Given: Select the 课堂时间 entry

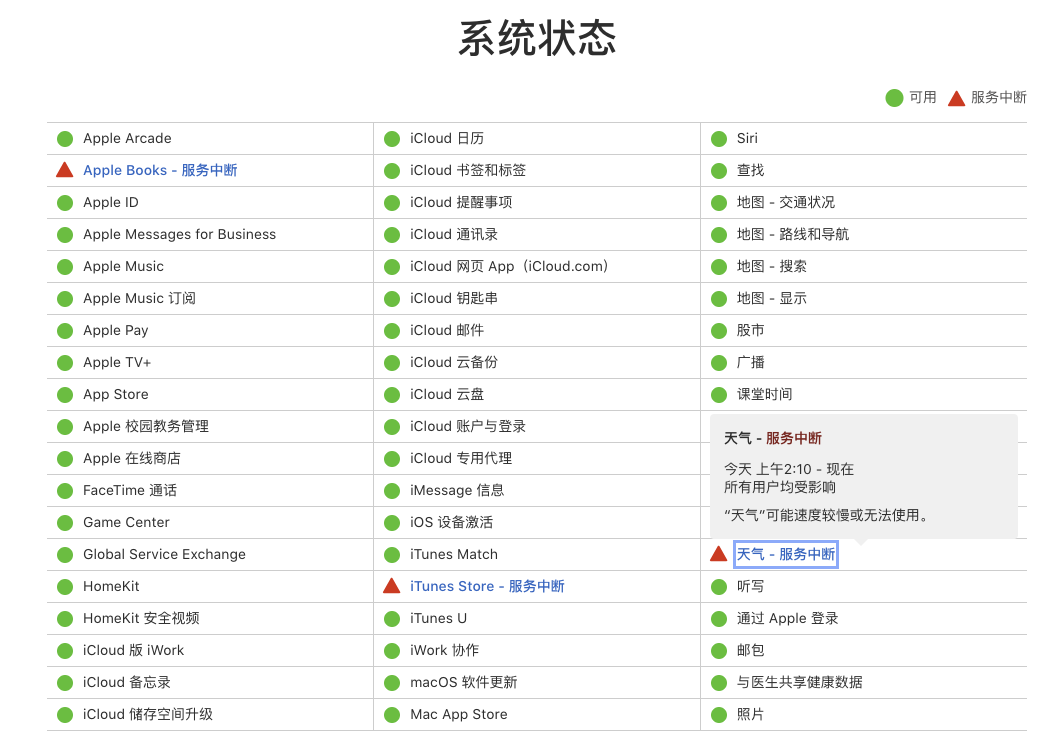Looking at the screenshot, I should (765, 395).
